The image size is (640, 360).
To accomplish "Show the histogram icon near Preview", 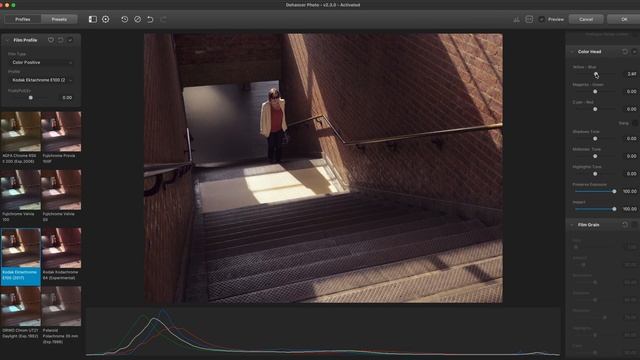I will (x=516, y=19).
